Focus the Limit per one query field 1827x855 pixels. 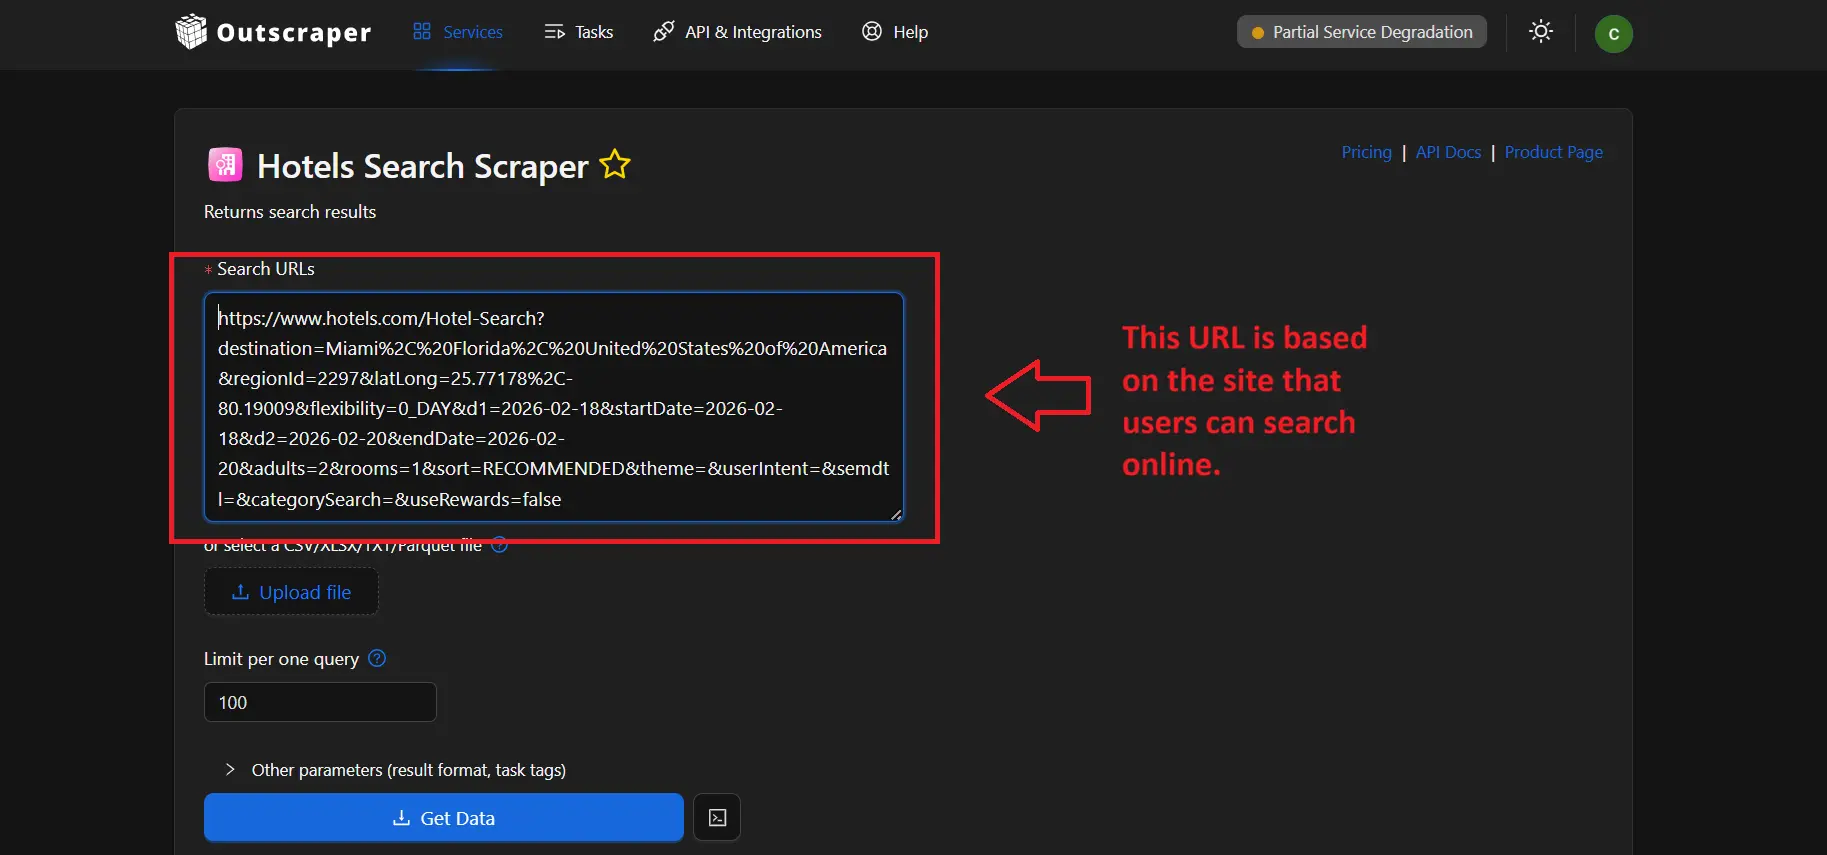click(x=320, y=702)
